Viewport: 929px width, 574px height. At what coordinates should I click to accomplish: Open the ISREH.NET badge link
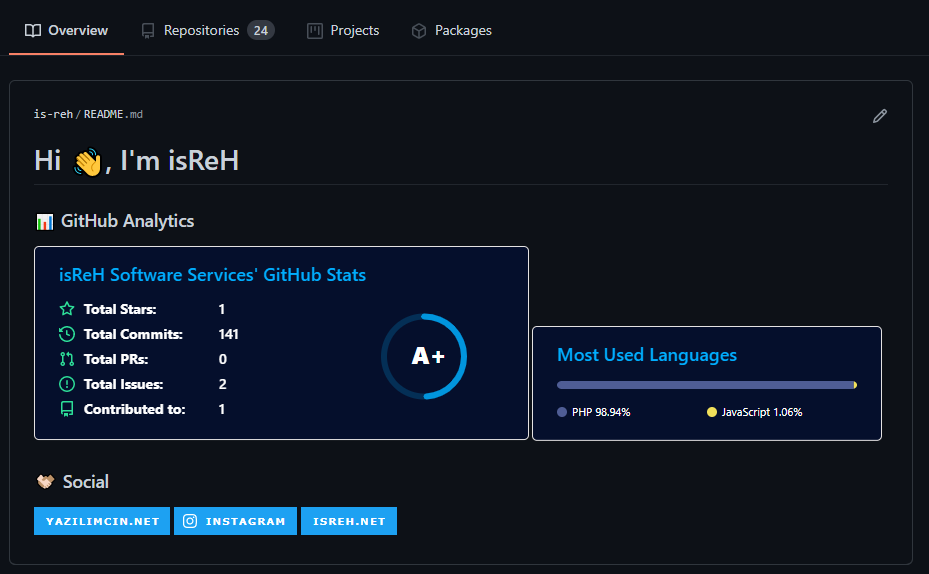click(x=349, y=521)
